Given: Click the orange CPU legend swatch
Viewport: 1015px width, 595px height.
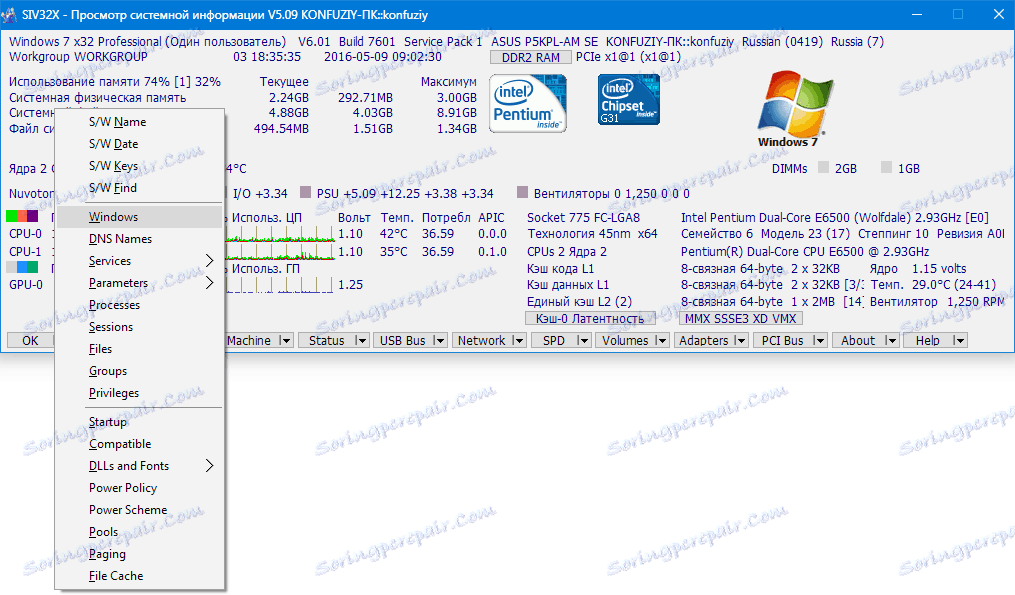Looking at the screenshot, I should coord(22,216).
